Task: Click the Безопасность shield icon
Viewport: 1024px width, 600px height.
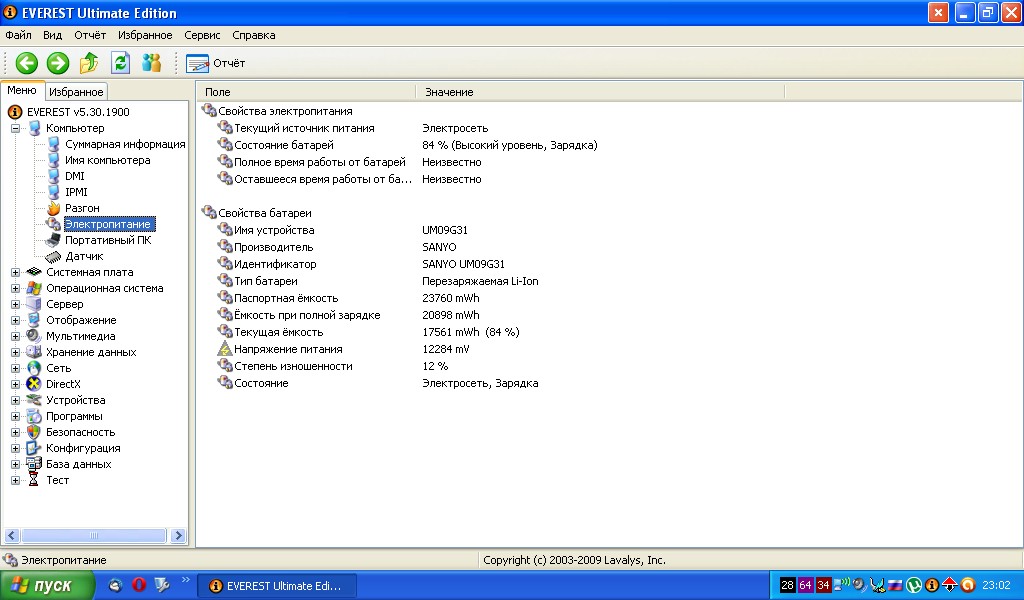Action: point(34,432)
